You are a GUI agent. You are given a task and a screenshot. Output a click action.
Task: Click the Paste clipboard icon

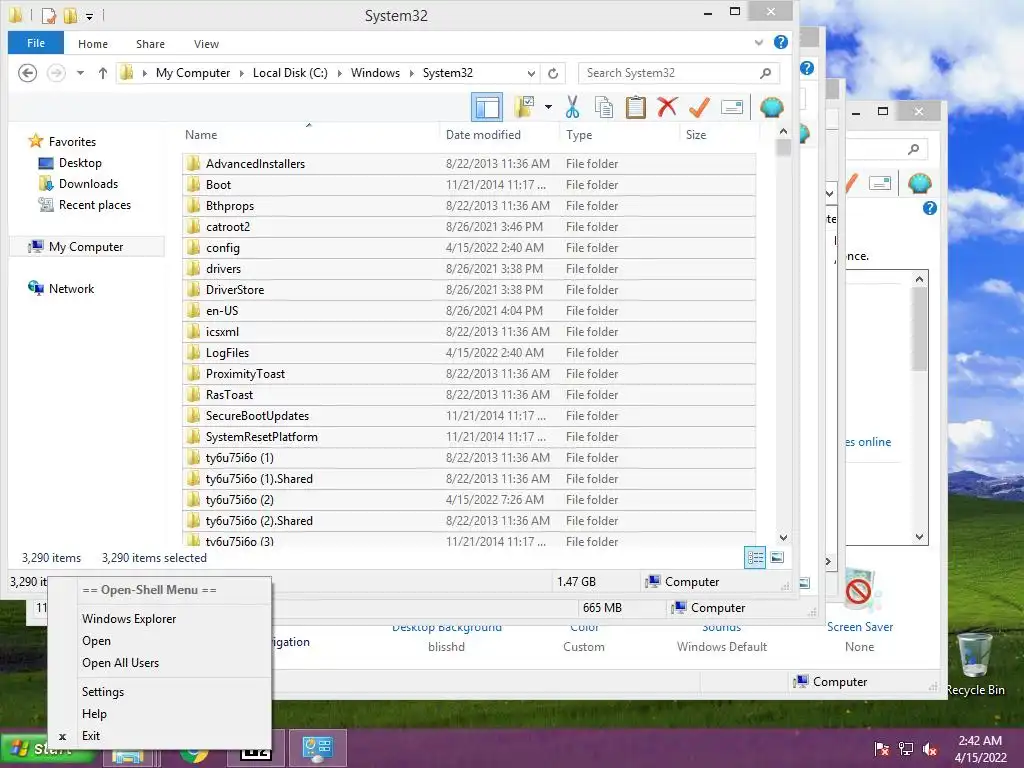[635, 107]
